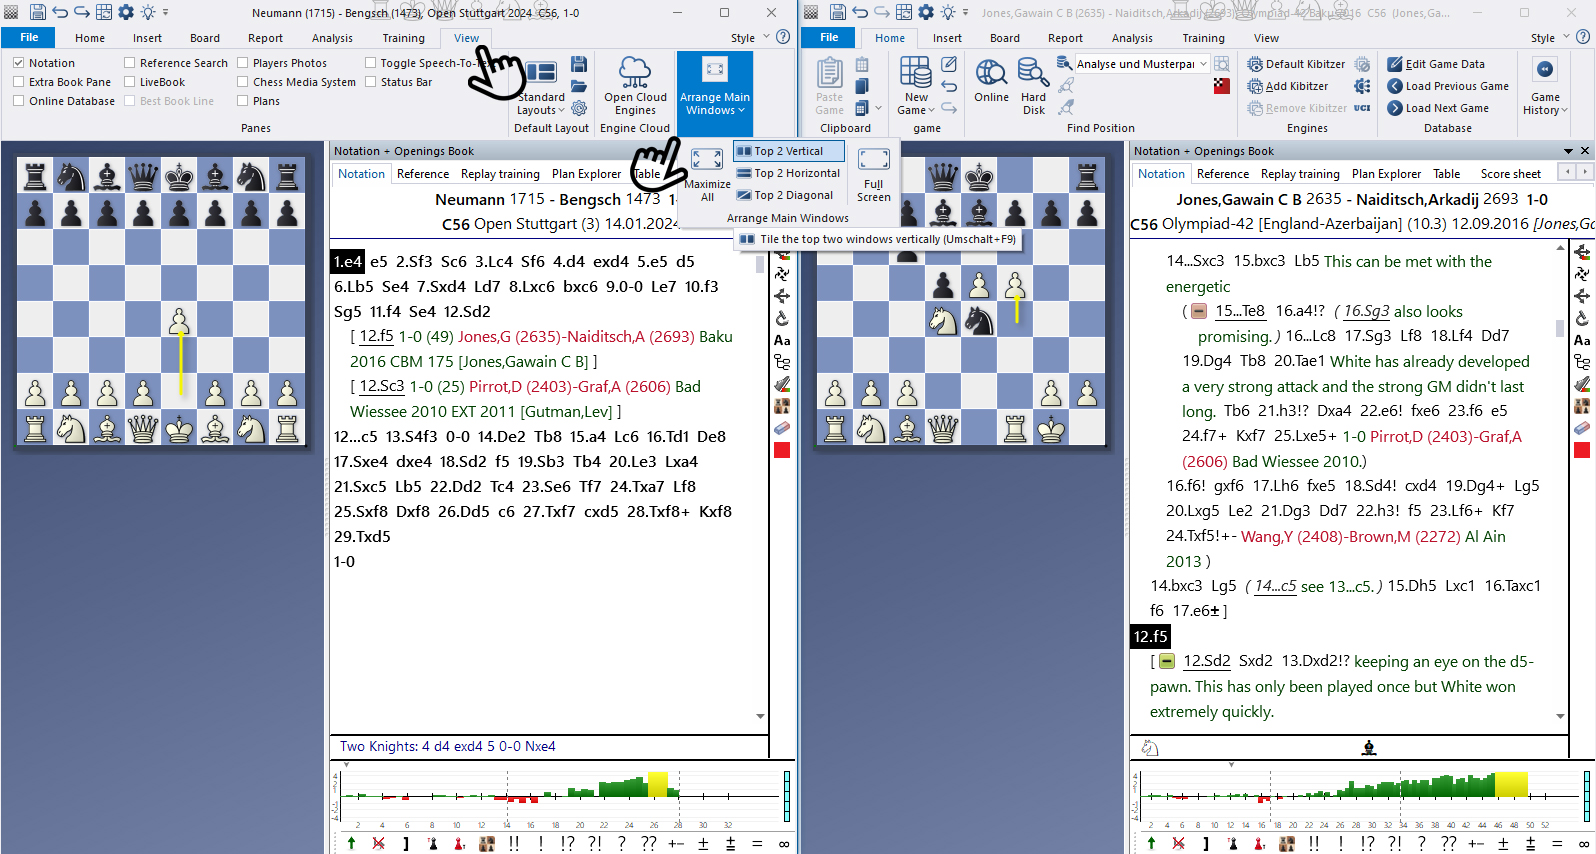Screen dimensions: 1596x854
Task: Click the red color square in left toolbar
Action: 782,450
